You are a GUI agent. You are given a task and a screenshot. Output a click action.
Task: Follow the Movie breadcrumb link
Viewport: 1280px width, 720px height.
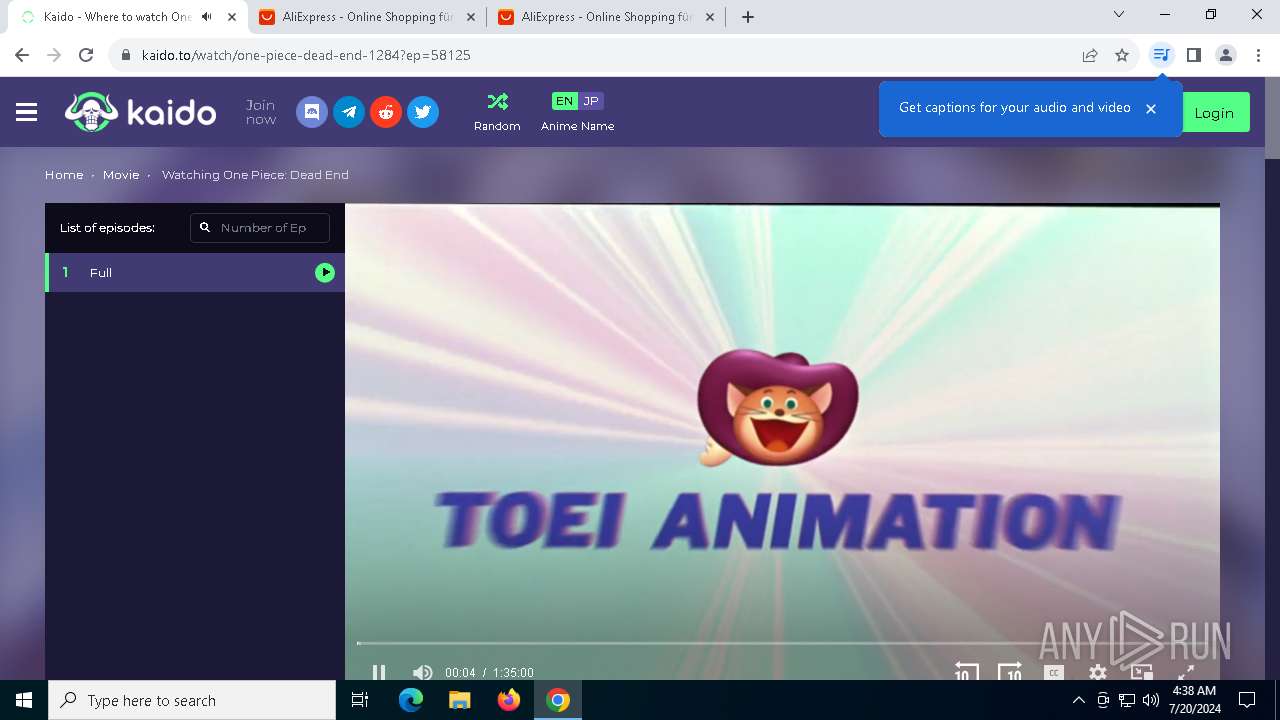tap(121, 175)
